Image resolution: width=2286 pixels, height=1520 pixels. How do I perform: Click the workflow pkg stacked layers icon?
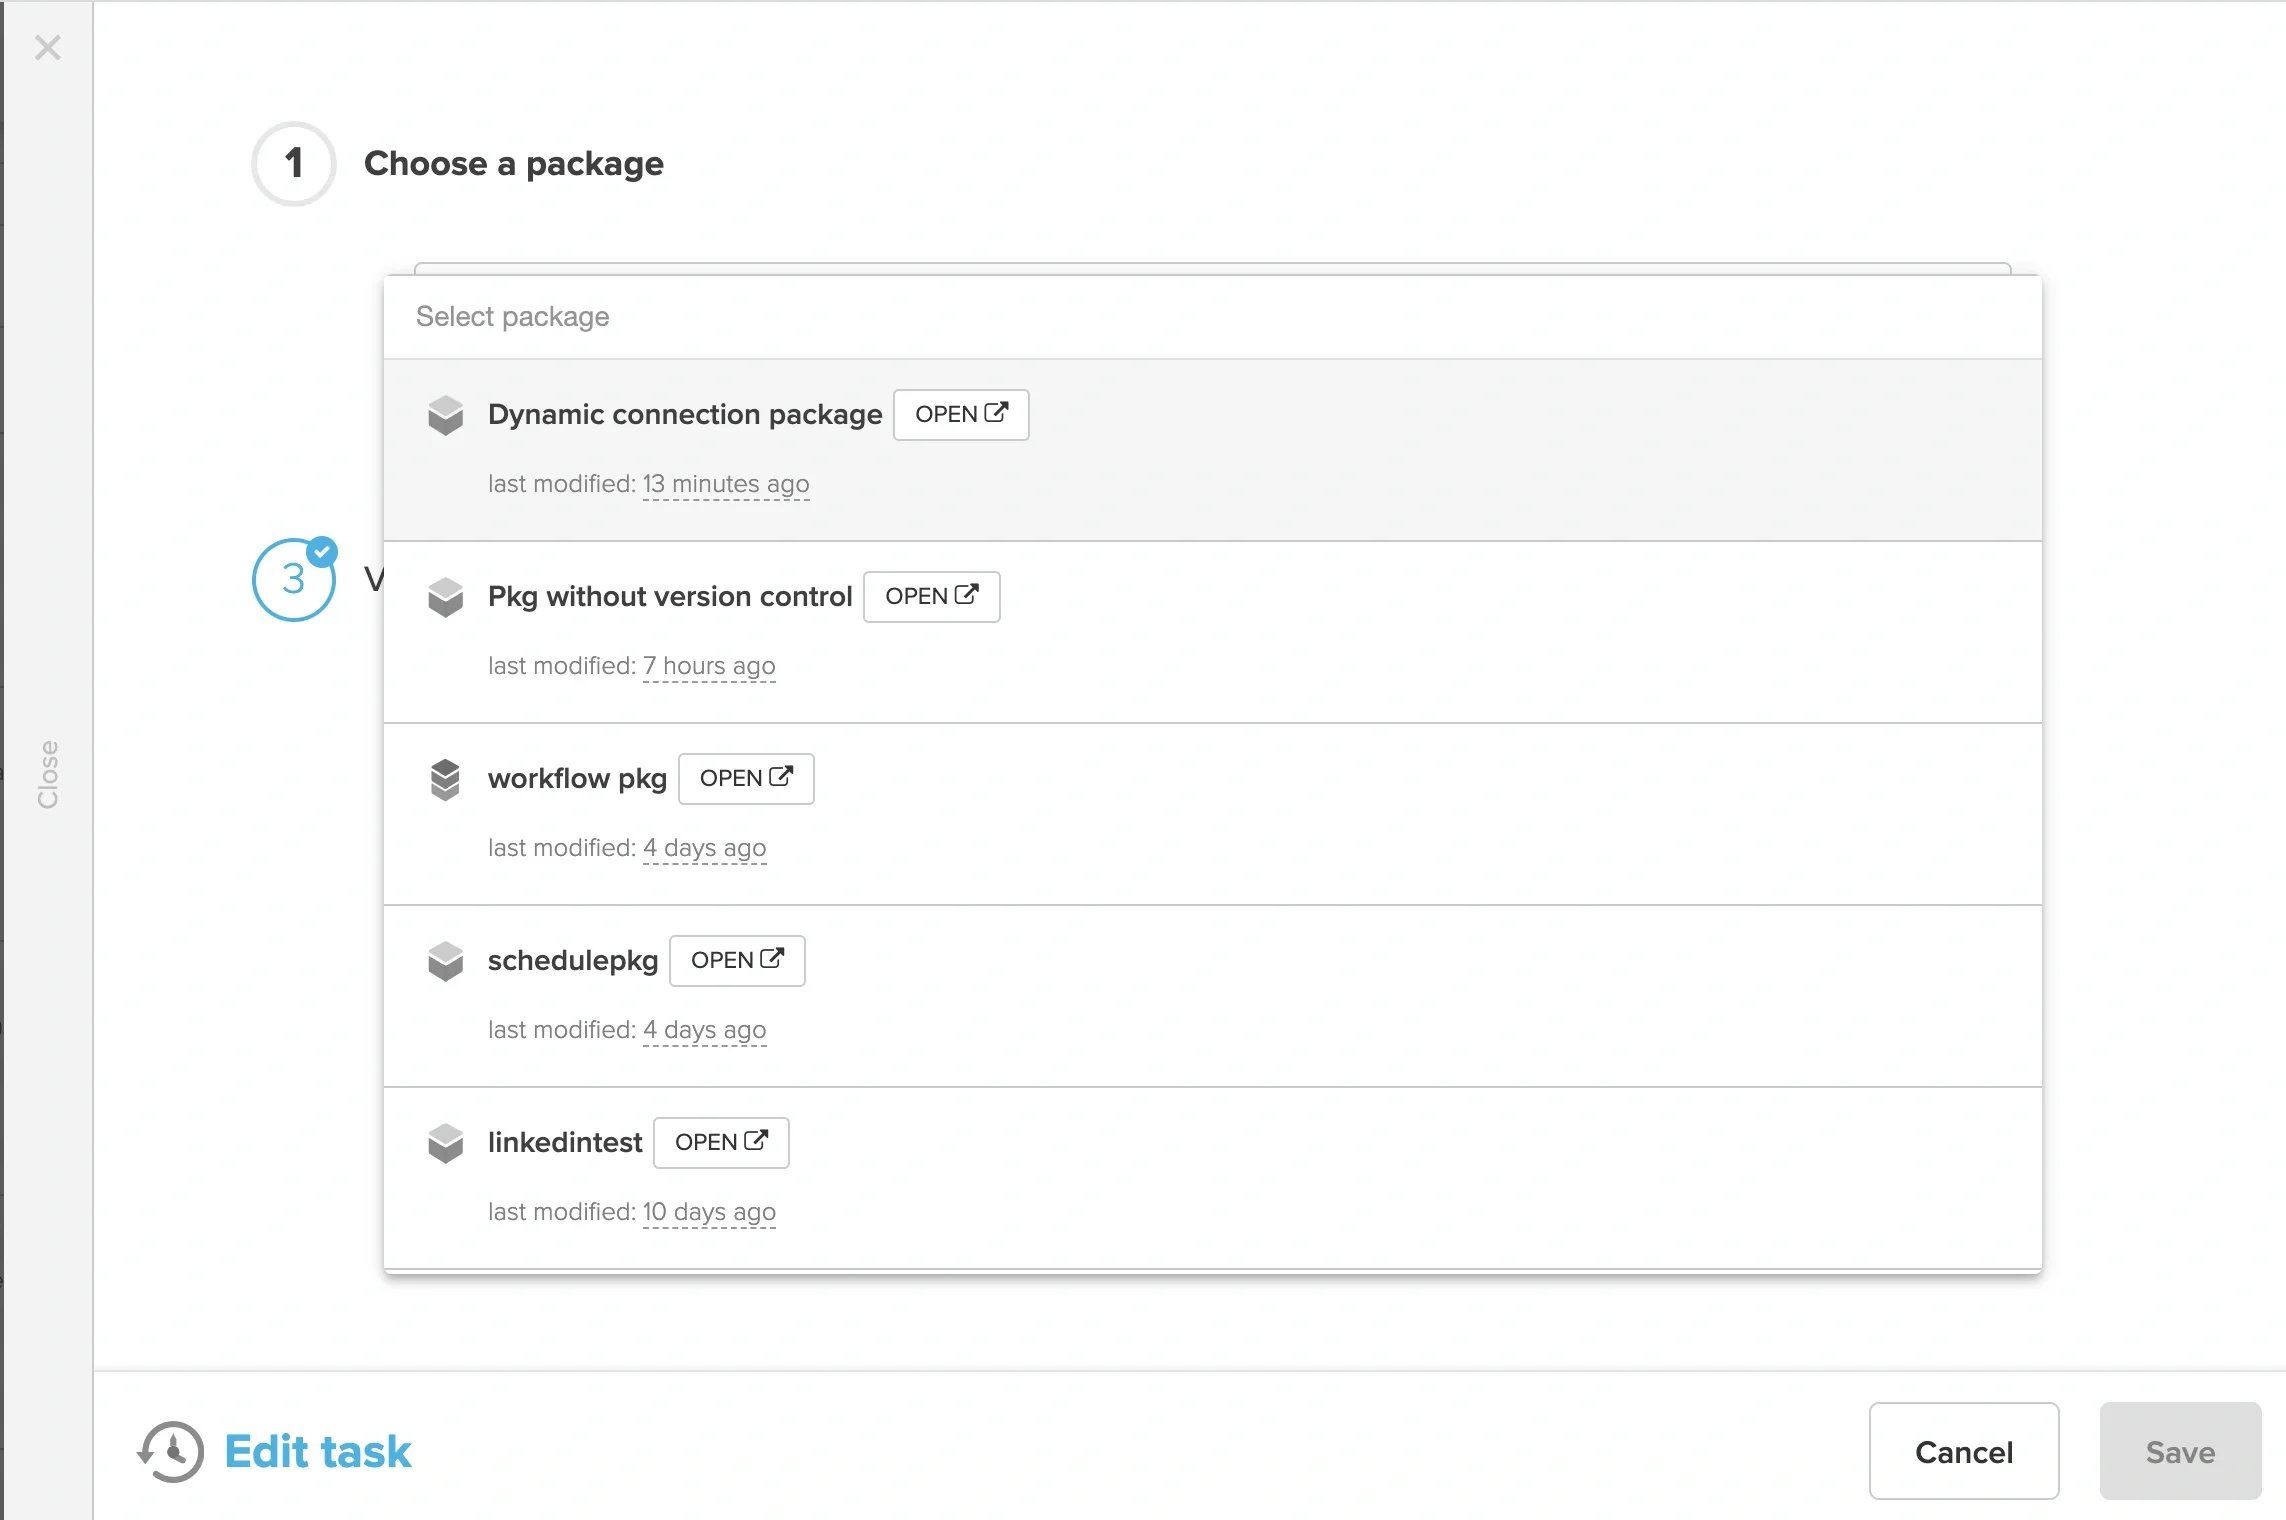click(445, 779)
